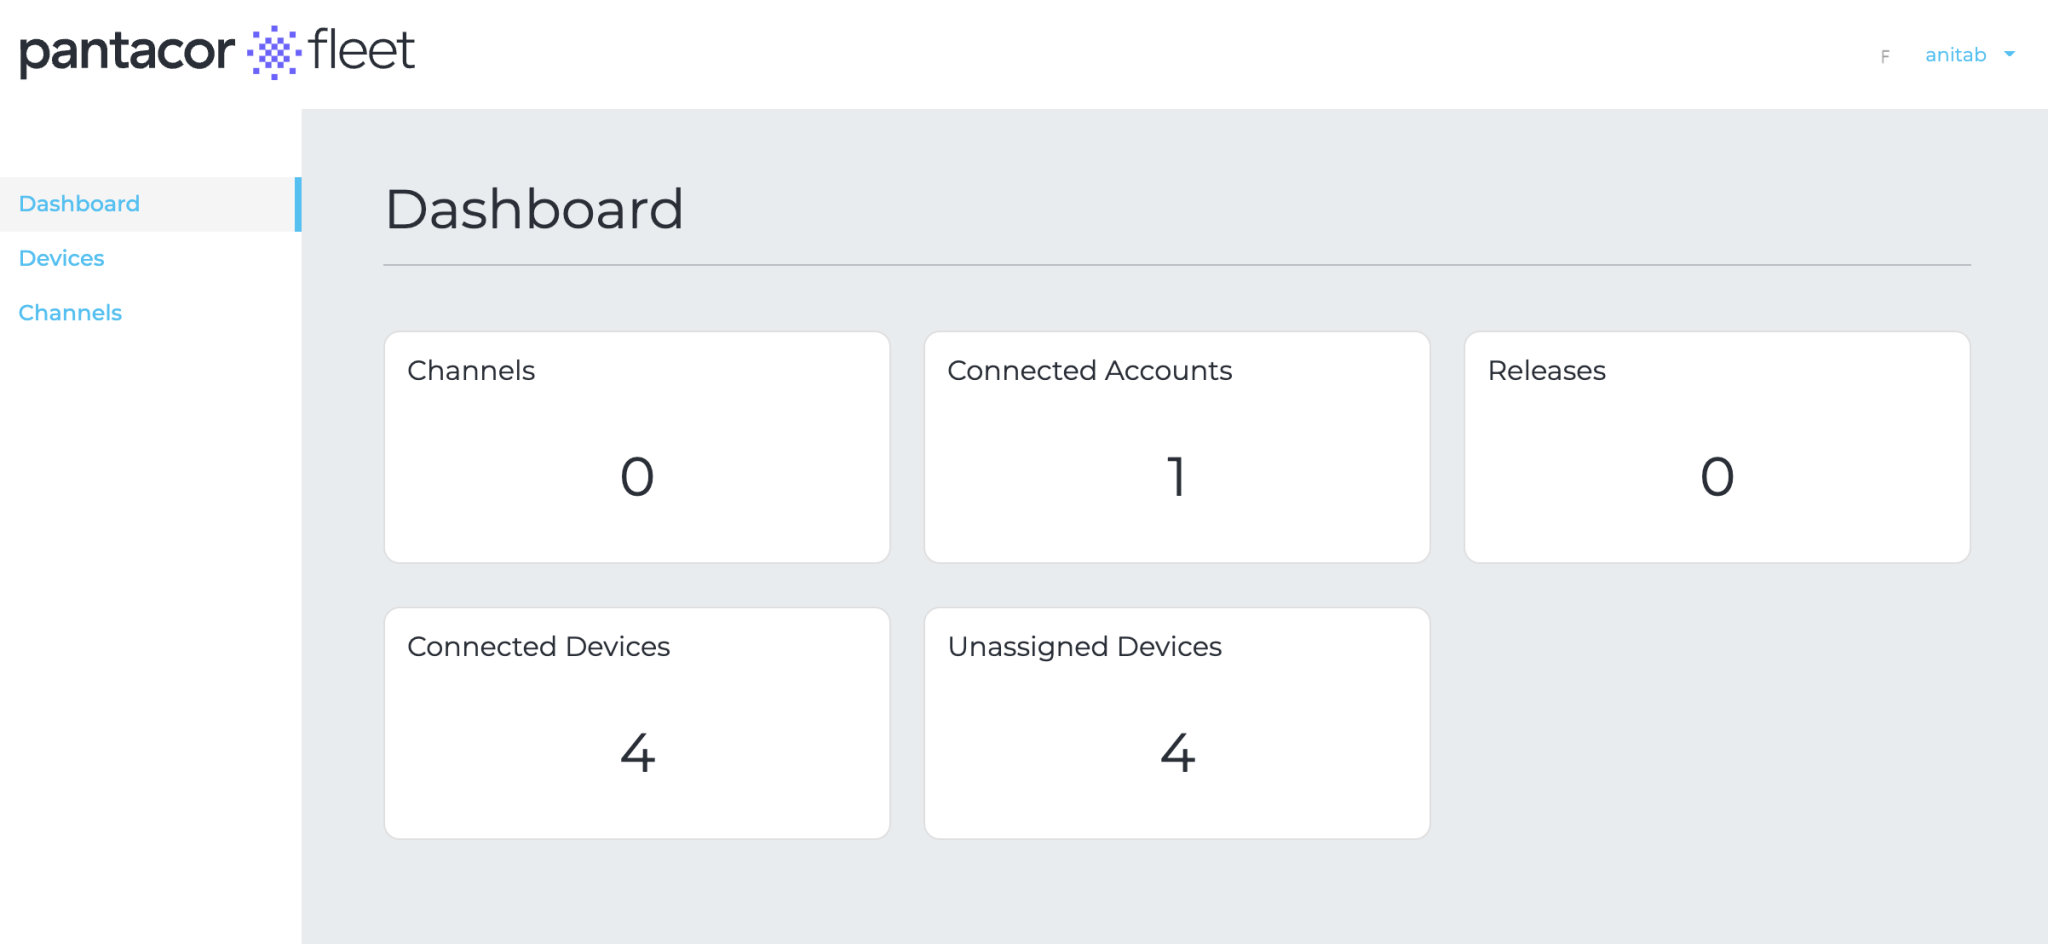Open the user menu at top right
The width and height of the screenshot is (2048, 944).
1970,55
